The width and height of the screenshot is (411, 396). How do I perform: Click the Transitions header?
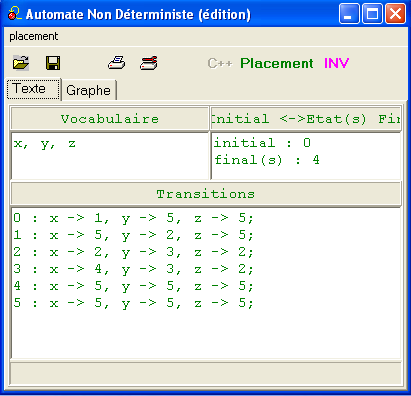coord(206,194)
